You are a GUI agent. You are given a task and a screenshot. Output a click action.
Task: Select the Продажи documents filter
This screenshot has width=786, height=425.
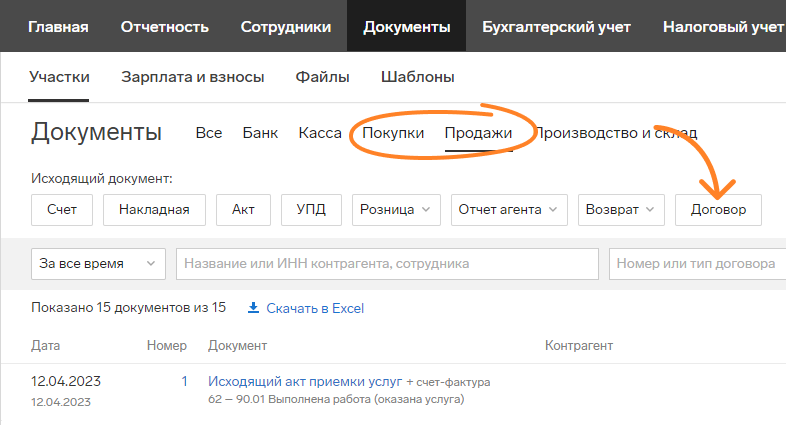click(478, 133)
